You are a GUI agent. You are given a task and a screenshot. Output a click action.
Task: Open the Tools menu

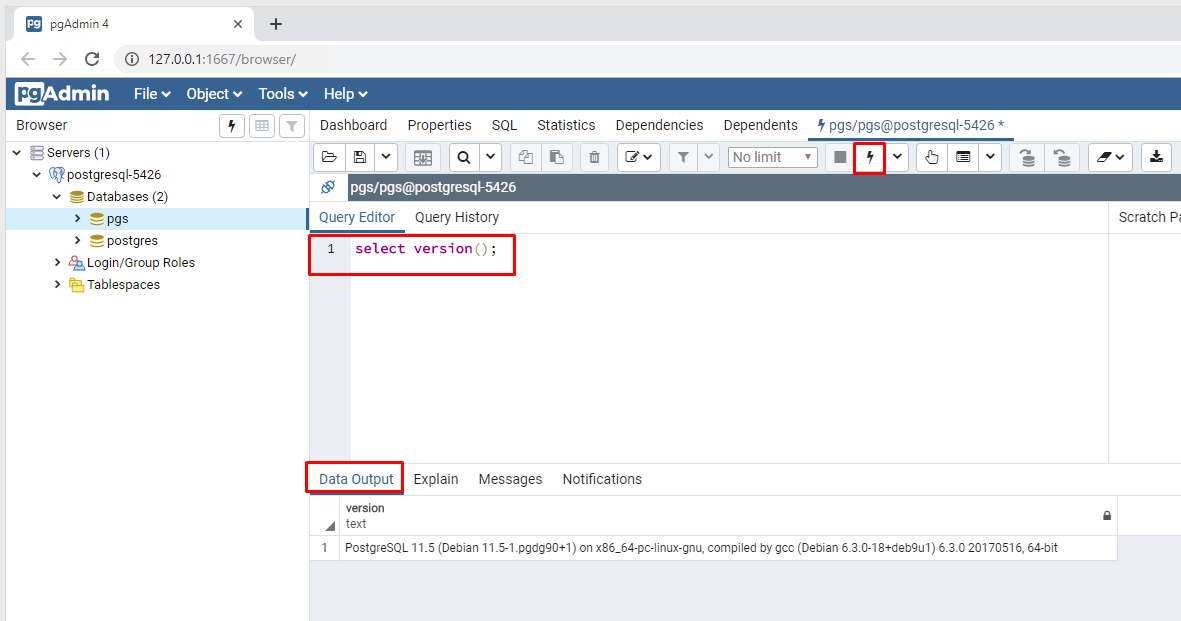coord(283,94)
